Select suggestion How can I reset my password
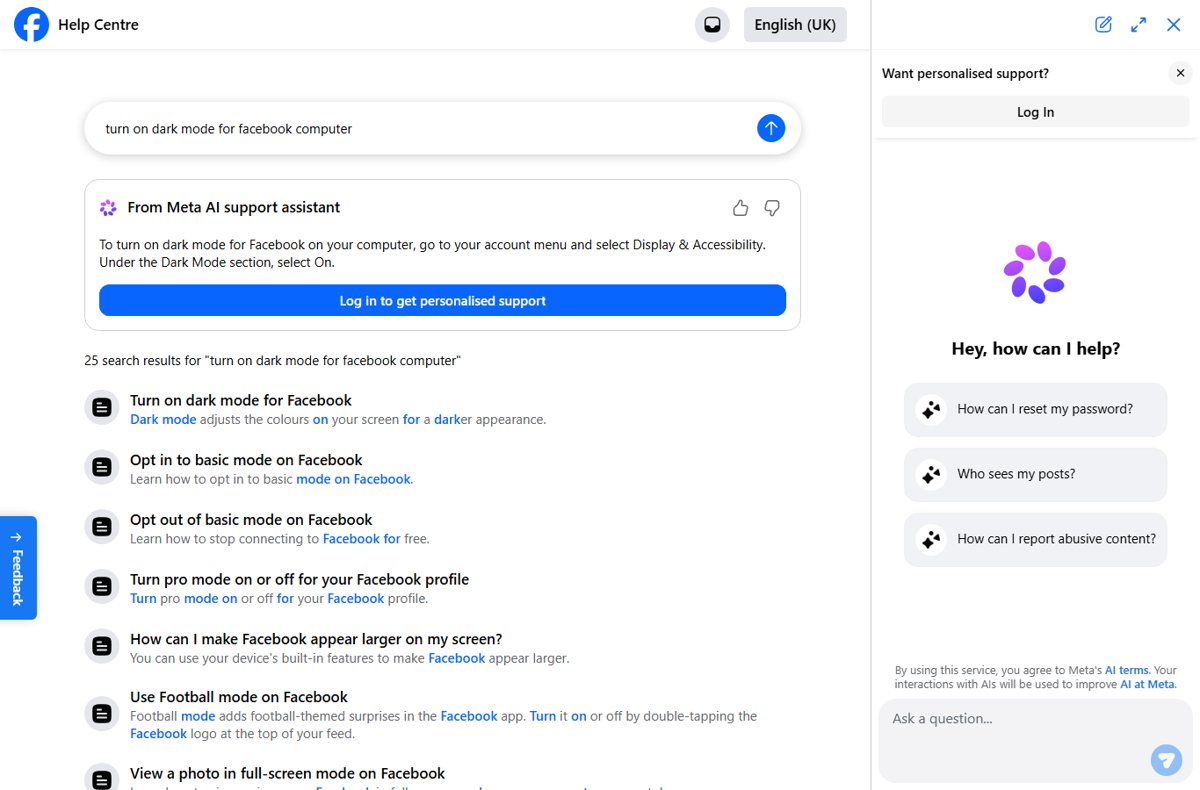1200x790 pixels. tap(1035, 409)
